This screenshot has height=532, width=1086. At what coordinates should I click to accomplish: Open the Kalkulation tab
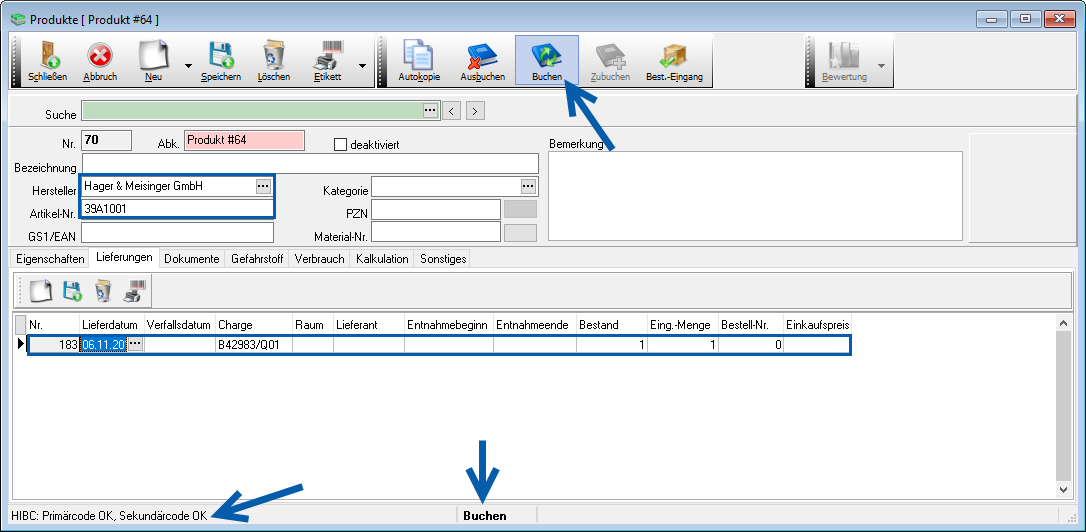[x=382, y=258]
